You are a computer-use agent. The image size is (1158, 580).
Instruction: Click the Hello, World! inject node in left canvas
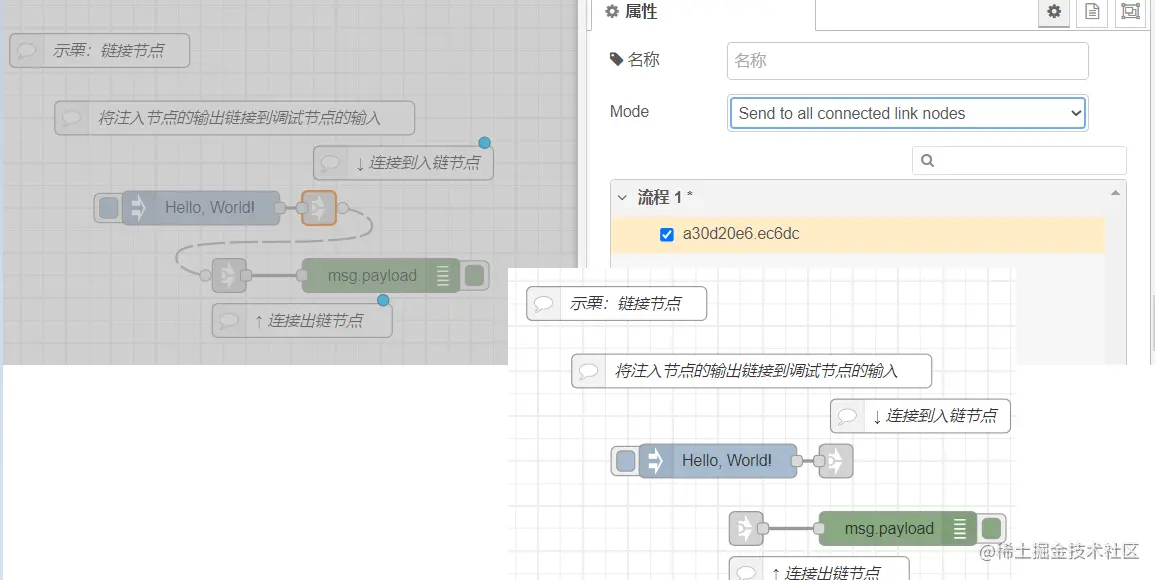(x=201, y=208)
